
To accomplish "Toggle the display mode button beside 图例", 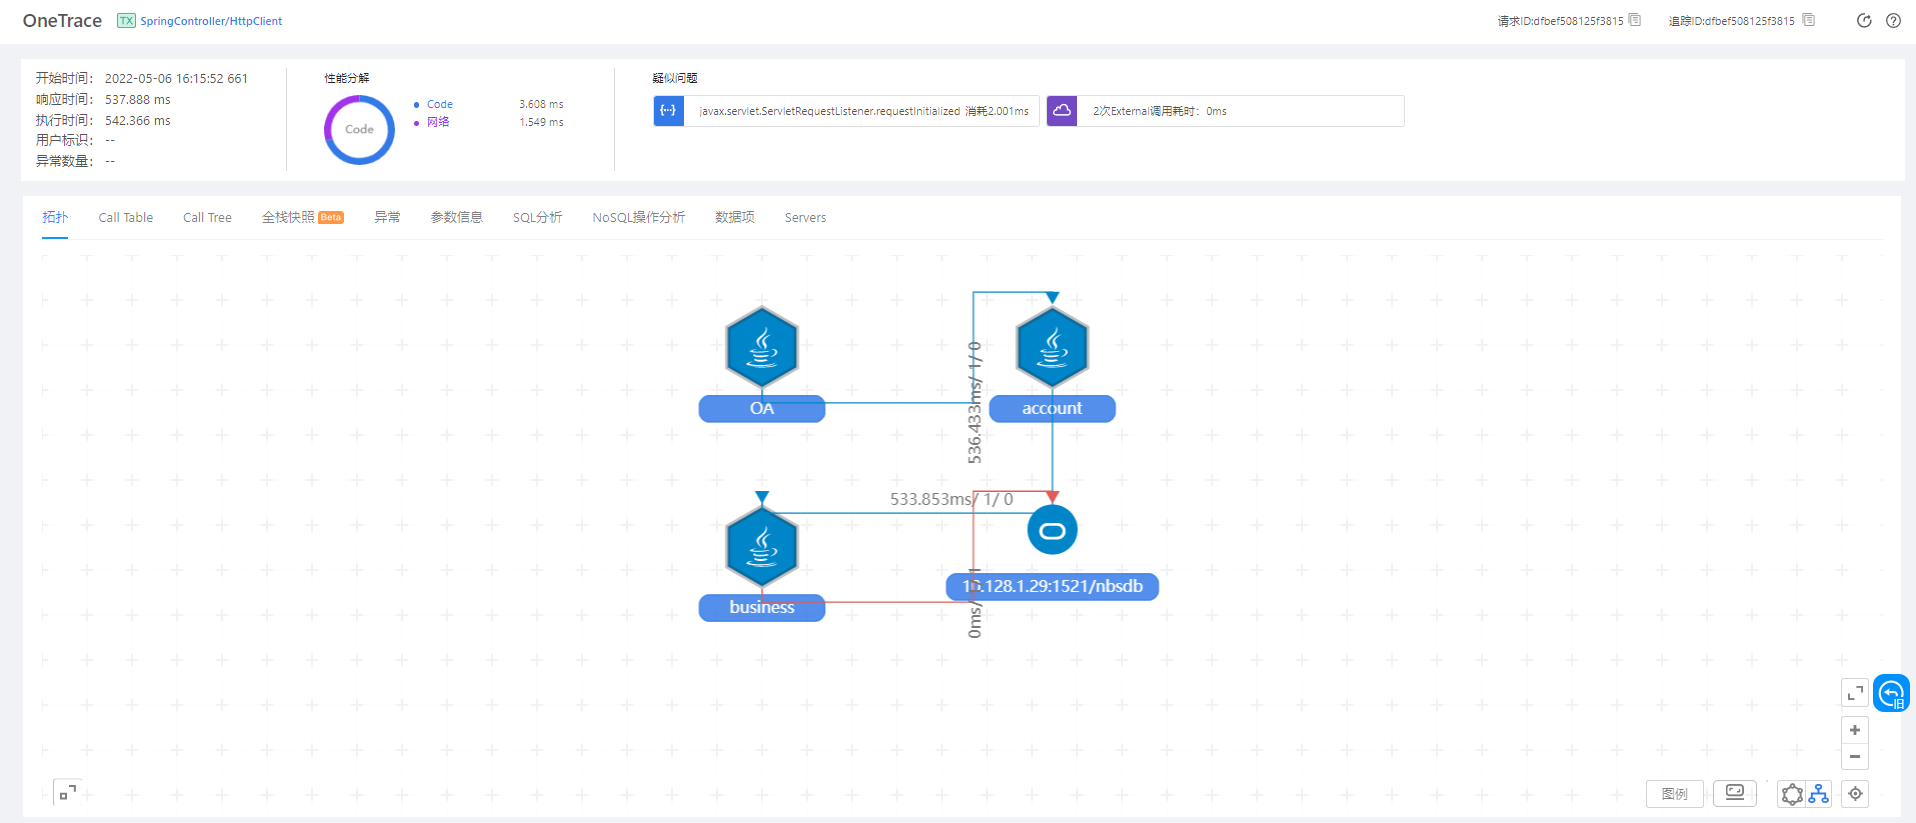I will [1735, 793].
